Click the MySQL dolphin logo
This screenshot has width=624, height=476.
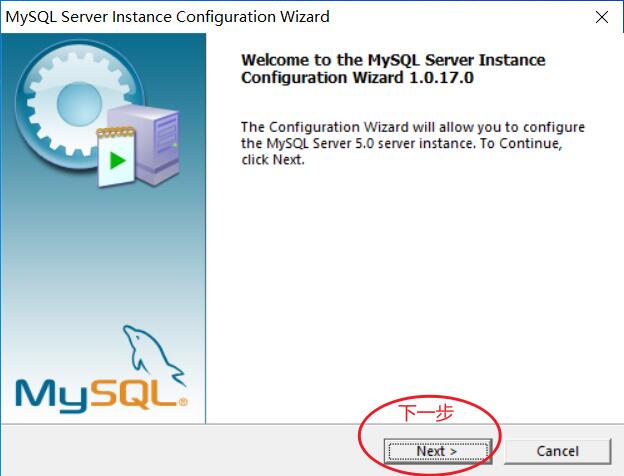(101, 370)
